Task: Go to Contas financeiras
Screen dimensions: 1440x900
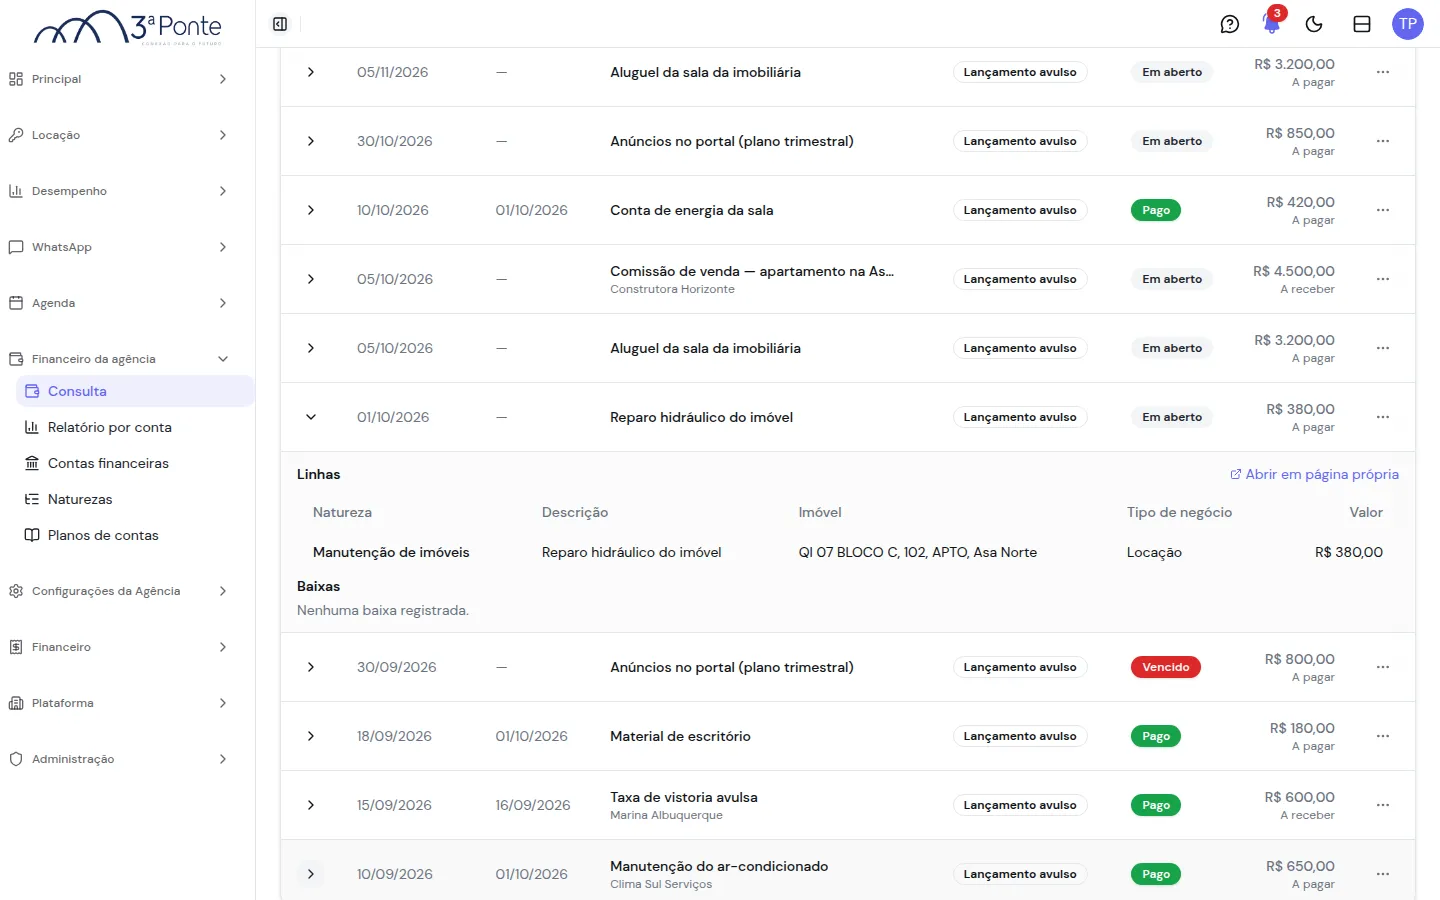Action: coord(135,463)
